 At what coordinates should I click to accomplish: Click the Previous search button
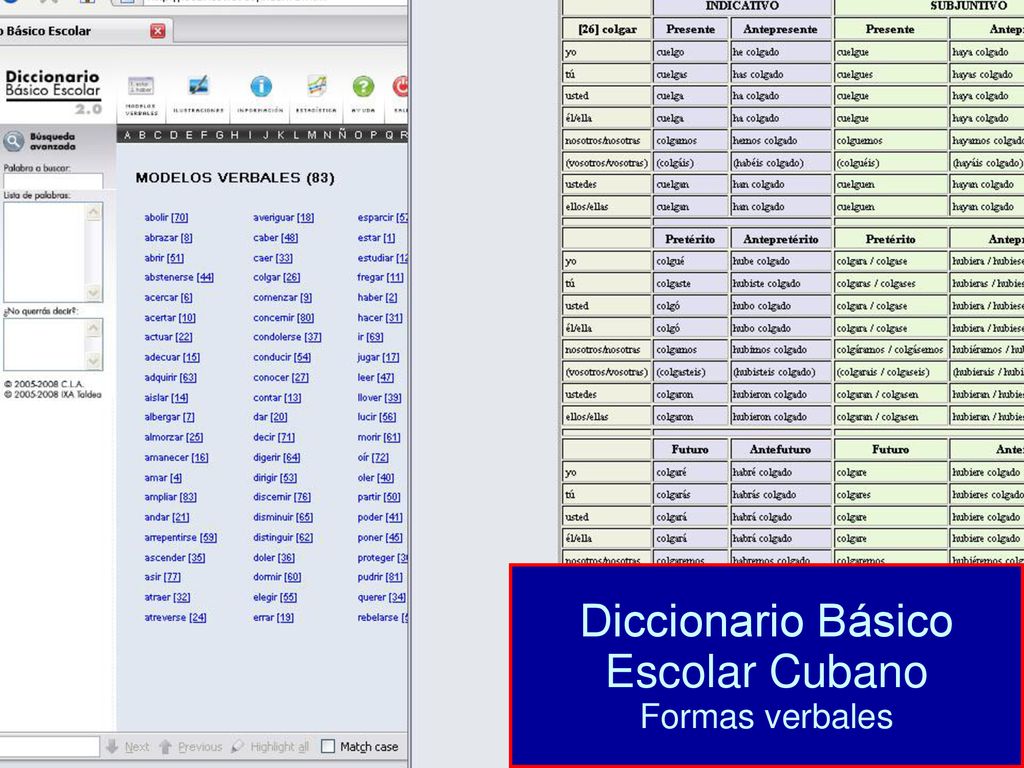[x=191, y=746]
